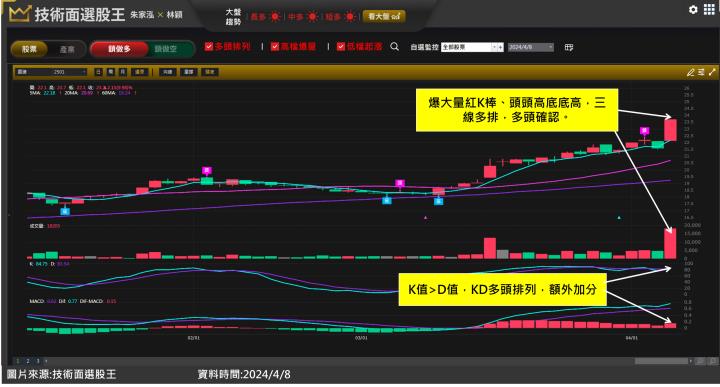Viewport: 720px width, 387px height.
Task: Go to page 1 at the bottom left
Action: coord(18,361)
